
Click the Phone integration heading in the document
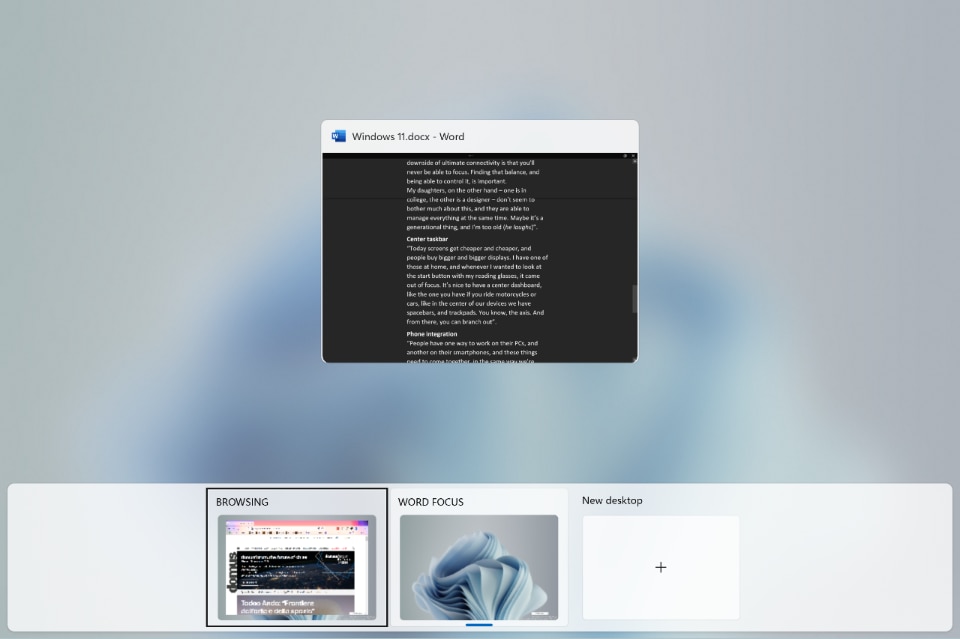pos(431,334)
